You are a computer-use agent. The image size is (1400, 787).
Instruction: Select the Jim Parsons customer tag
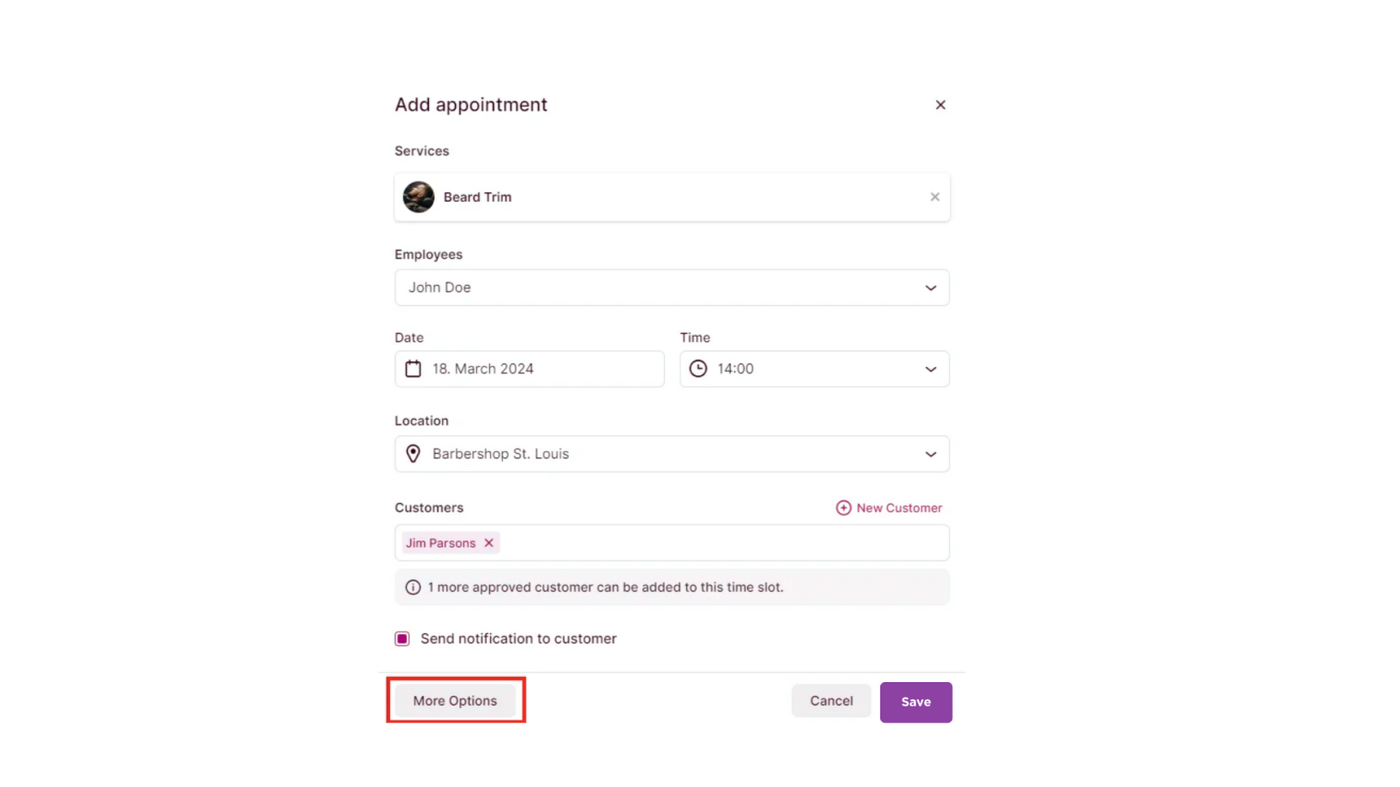coord(441,543)
